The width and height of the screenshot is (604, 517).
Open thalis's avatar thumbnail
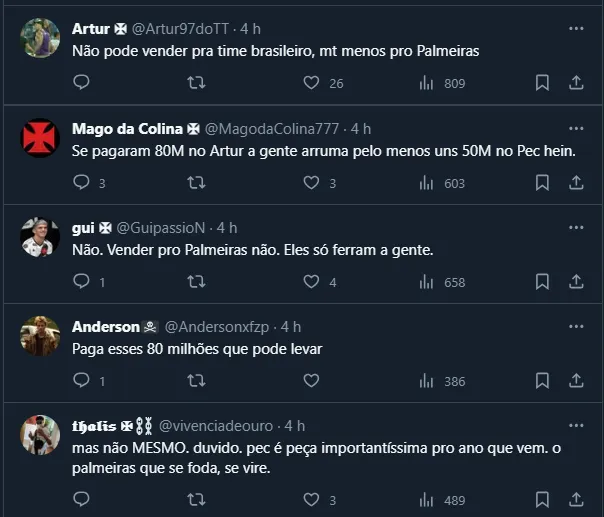[41, 435]
